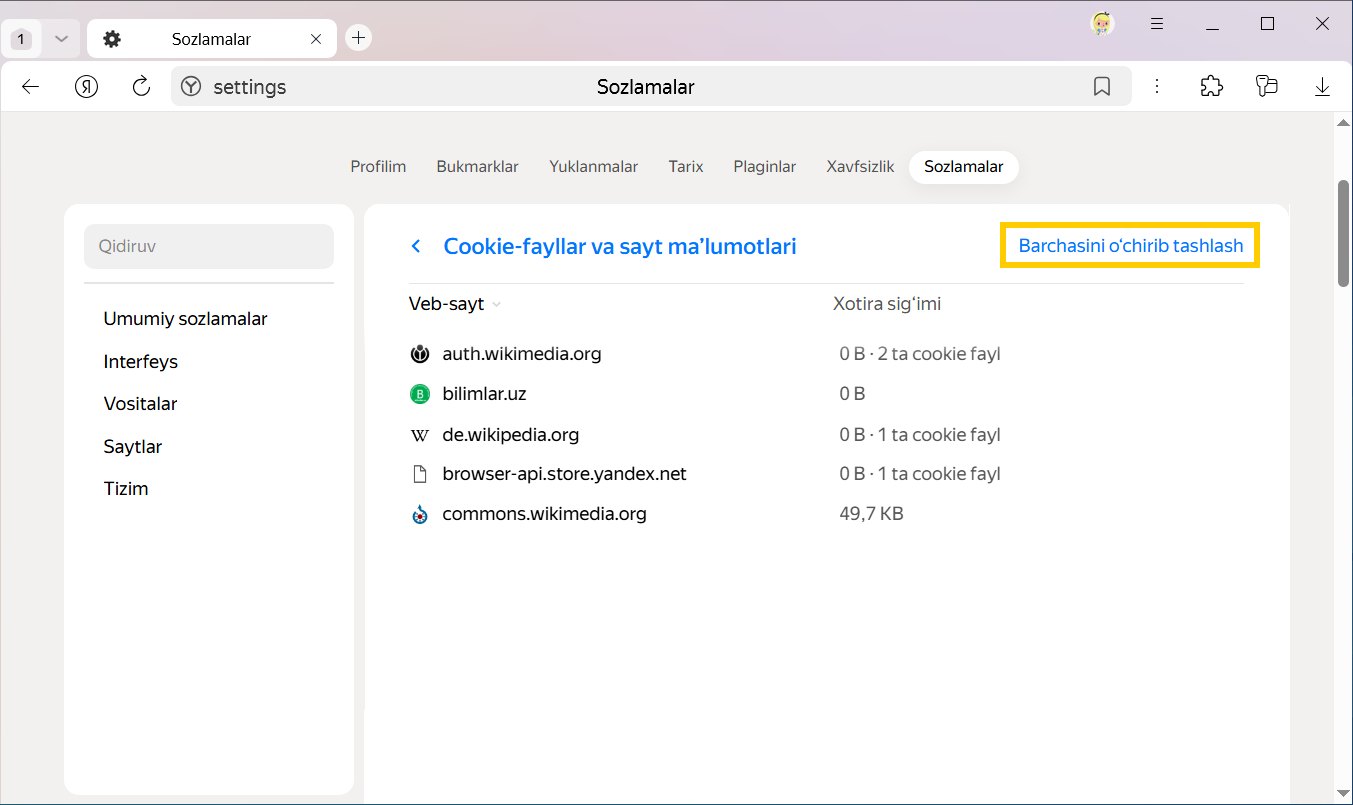Go back using the browser back arrow
Image resolution: width=1353 pixels, height=805 pixels.
pos(30,87)
